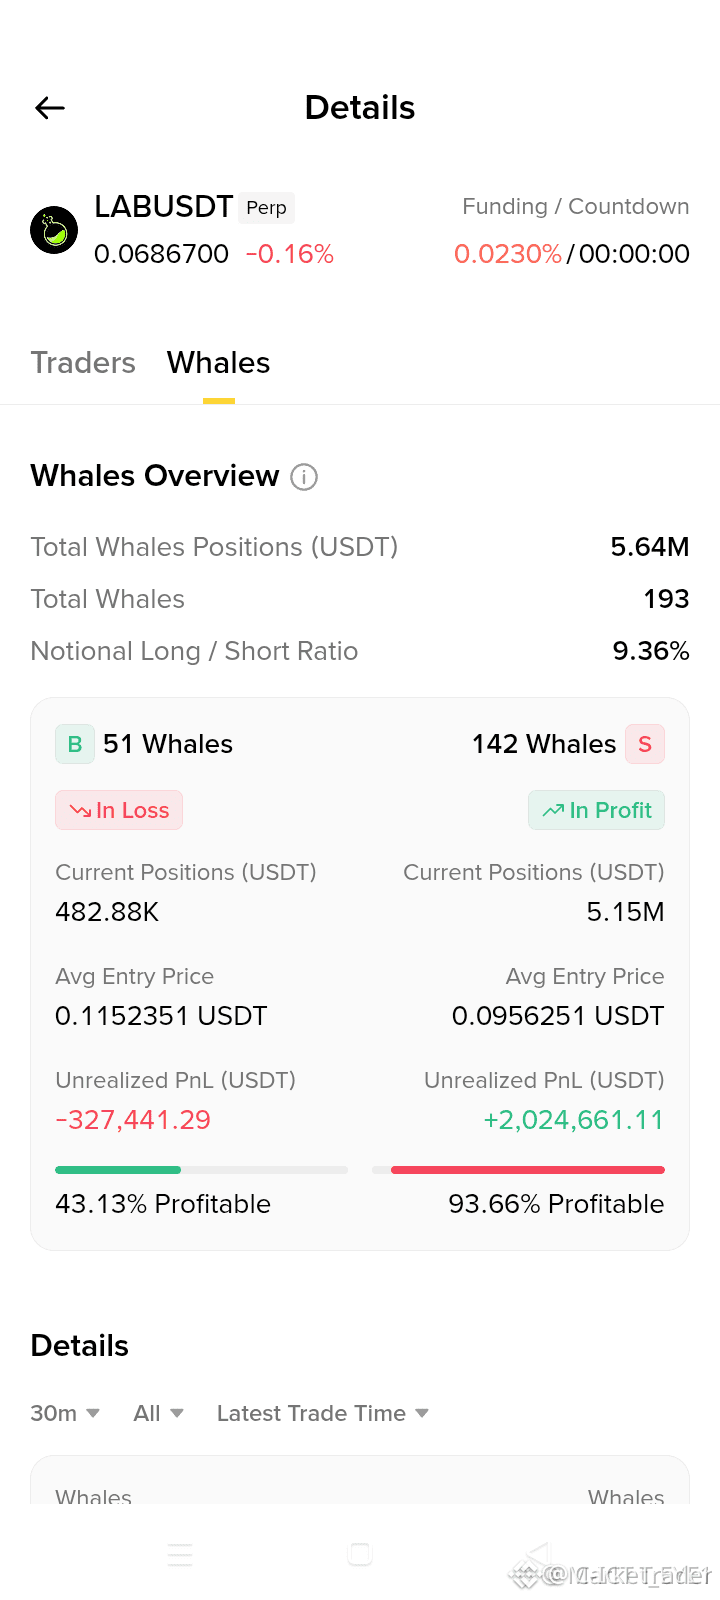Tap the back arrow icon
The width and height of the screenshot is (720, 1600).
[x=50, y=108]
